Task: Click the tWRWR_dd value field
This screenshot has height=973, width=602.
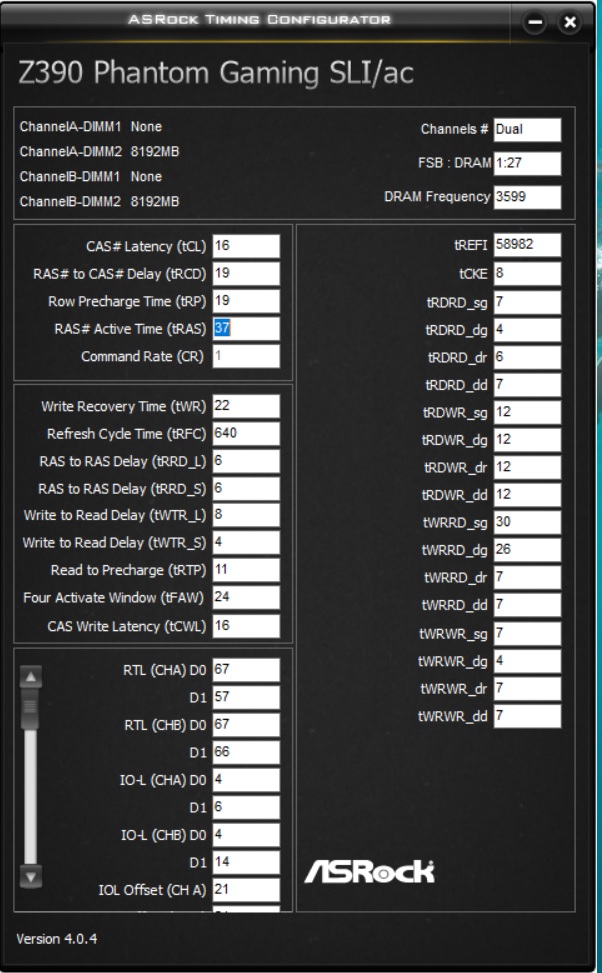Action: coord(528,716)
